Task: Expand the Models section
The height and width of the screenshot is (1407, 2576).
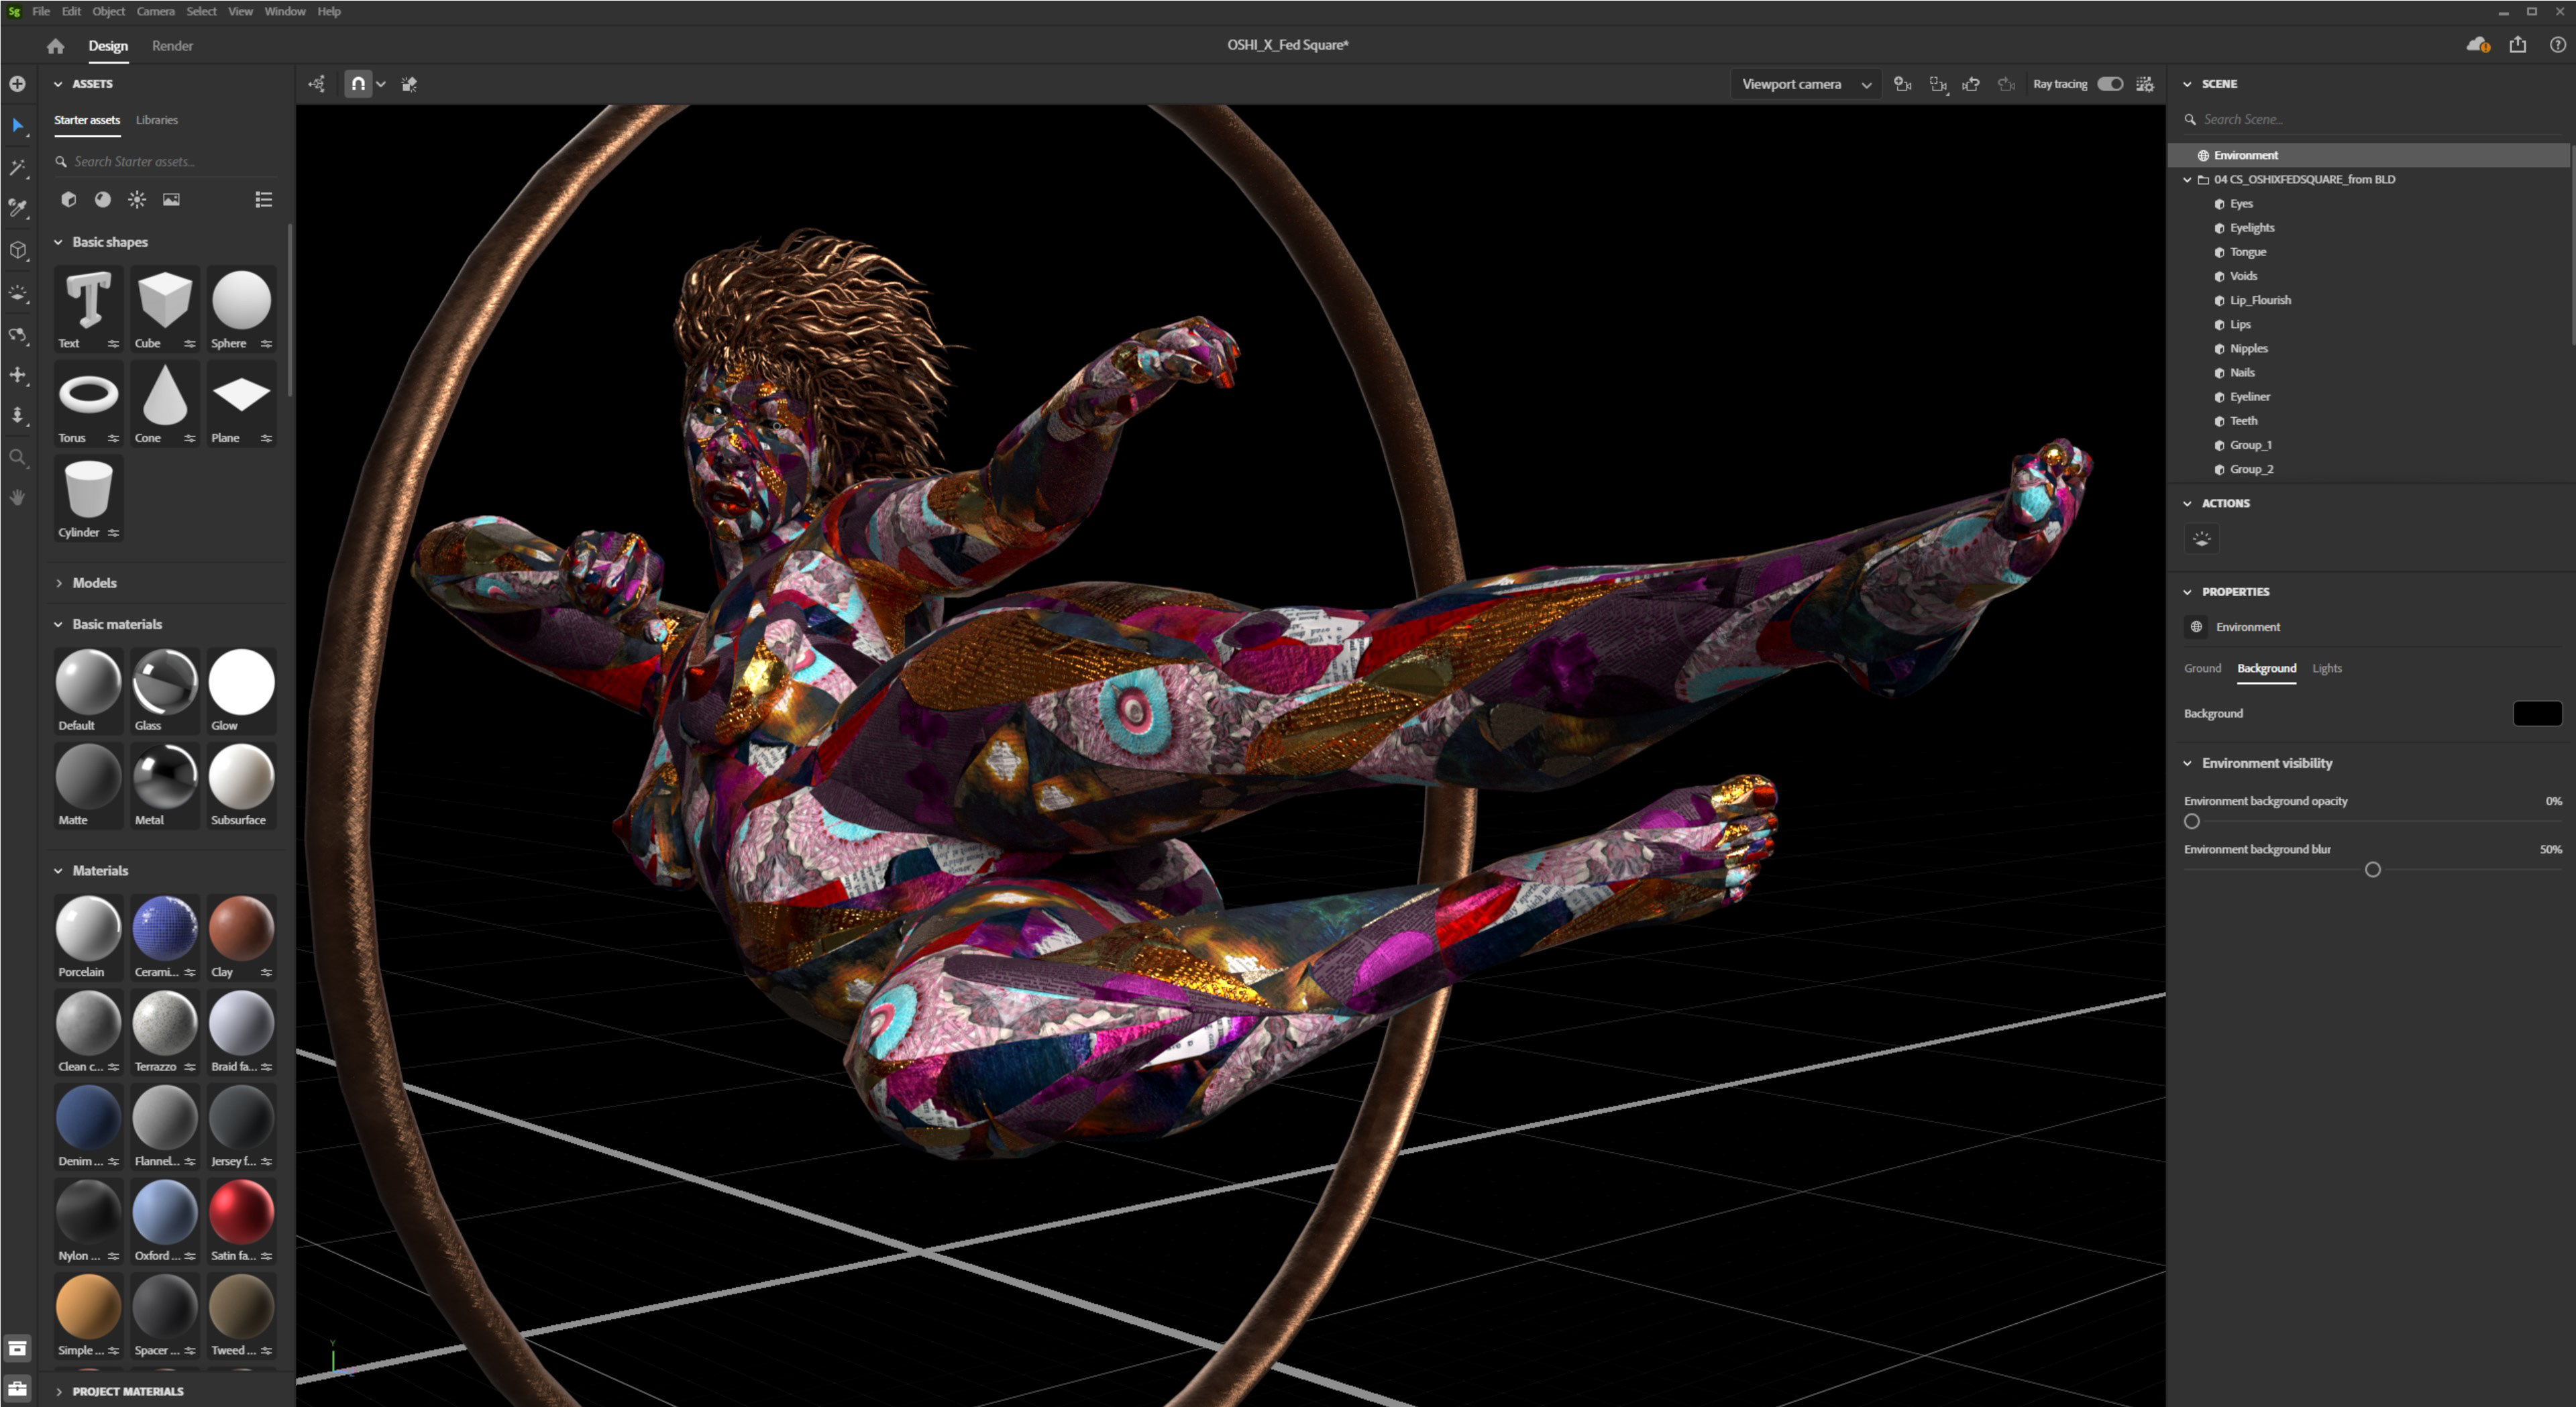Action: coord(58,583)
